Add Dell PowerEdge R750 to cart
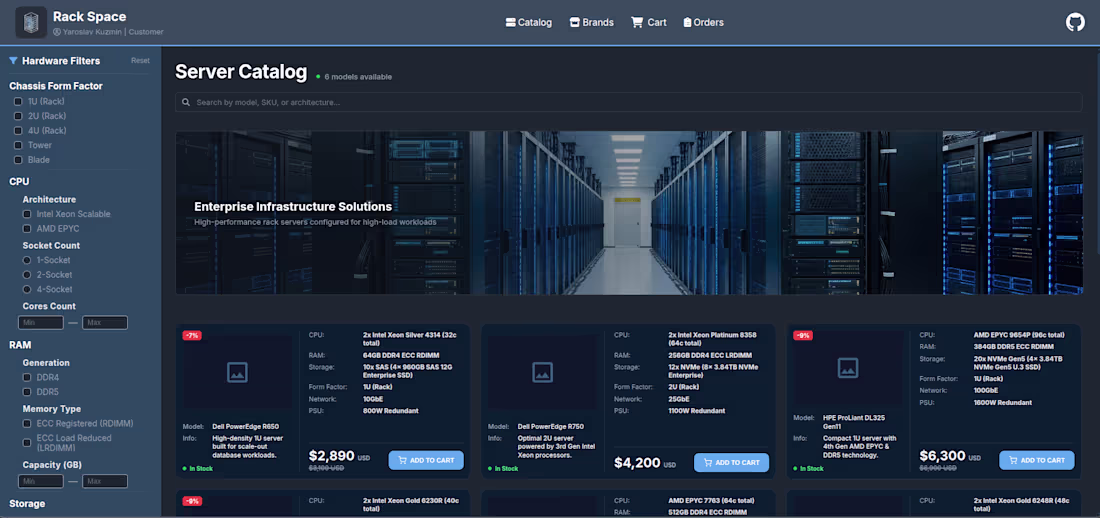1100x518 pixels. pos(731,463)
